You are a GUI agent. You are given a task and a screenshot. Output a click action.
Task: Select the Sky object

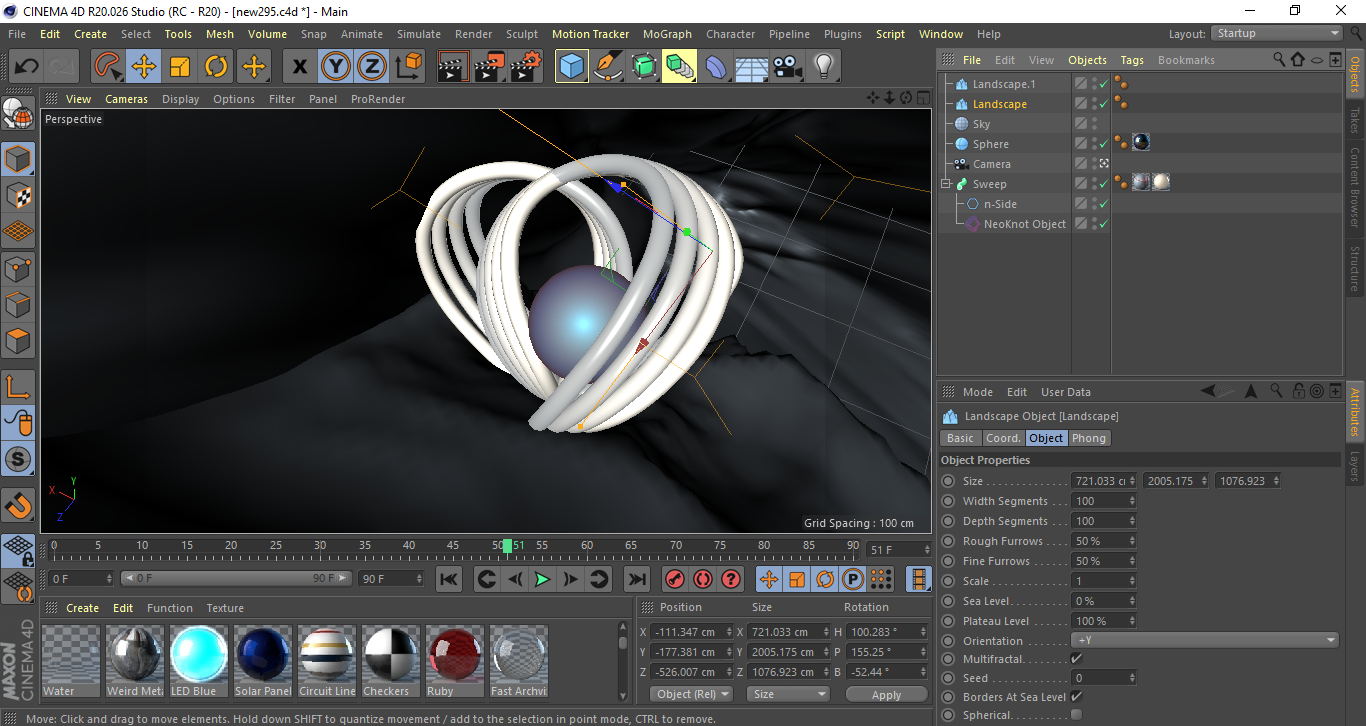pyautogui.click(x=981, y=124)
